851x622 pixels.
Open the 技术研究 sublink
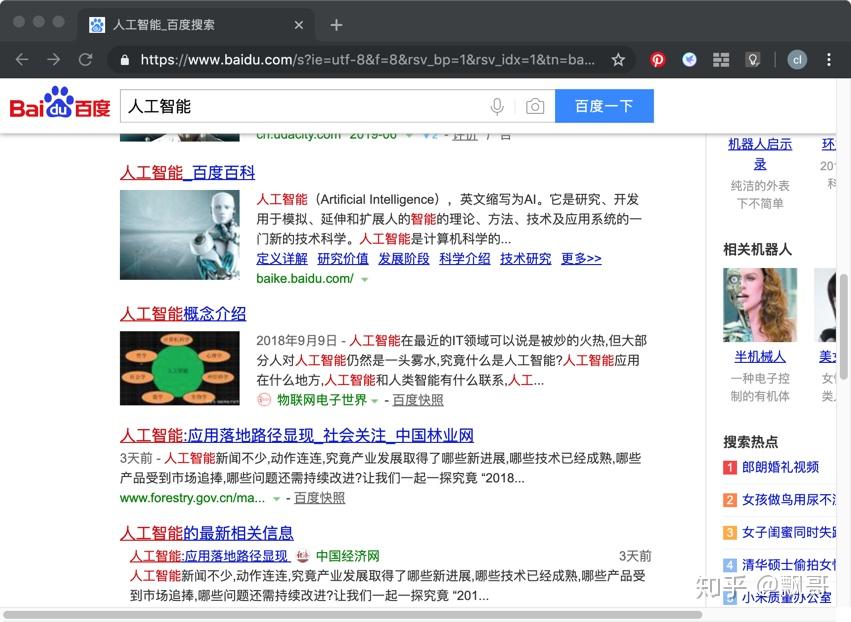coord(525,259)
